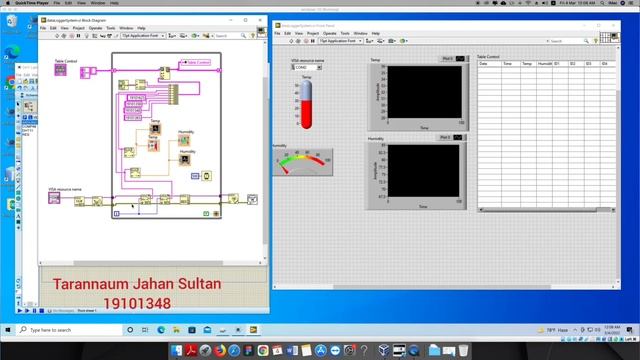Open Chrome from macOS dock
Screen dimensions: 640x360
pyautogui.click(x=263, y=351)
